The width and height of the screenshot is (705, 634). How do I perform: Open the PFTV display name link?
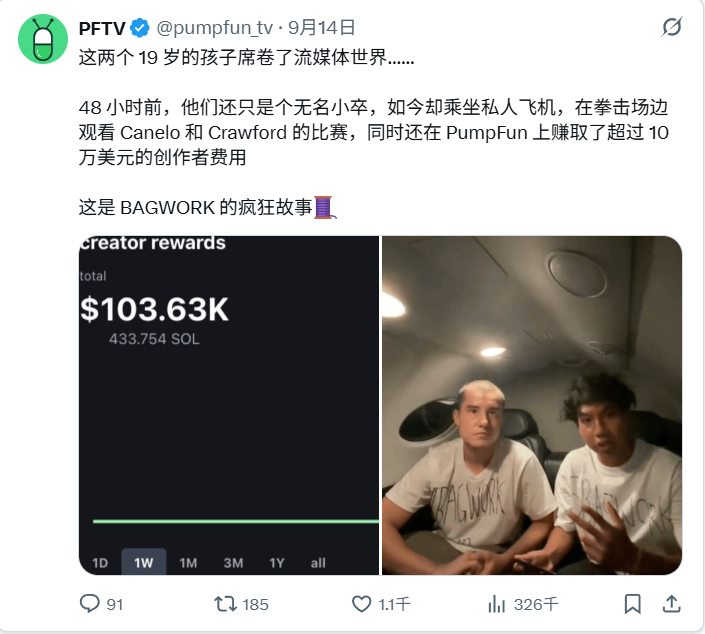click(102, 28)
